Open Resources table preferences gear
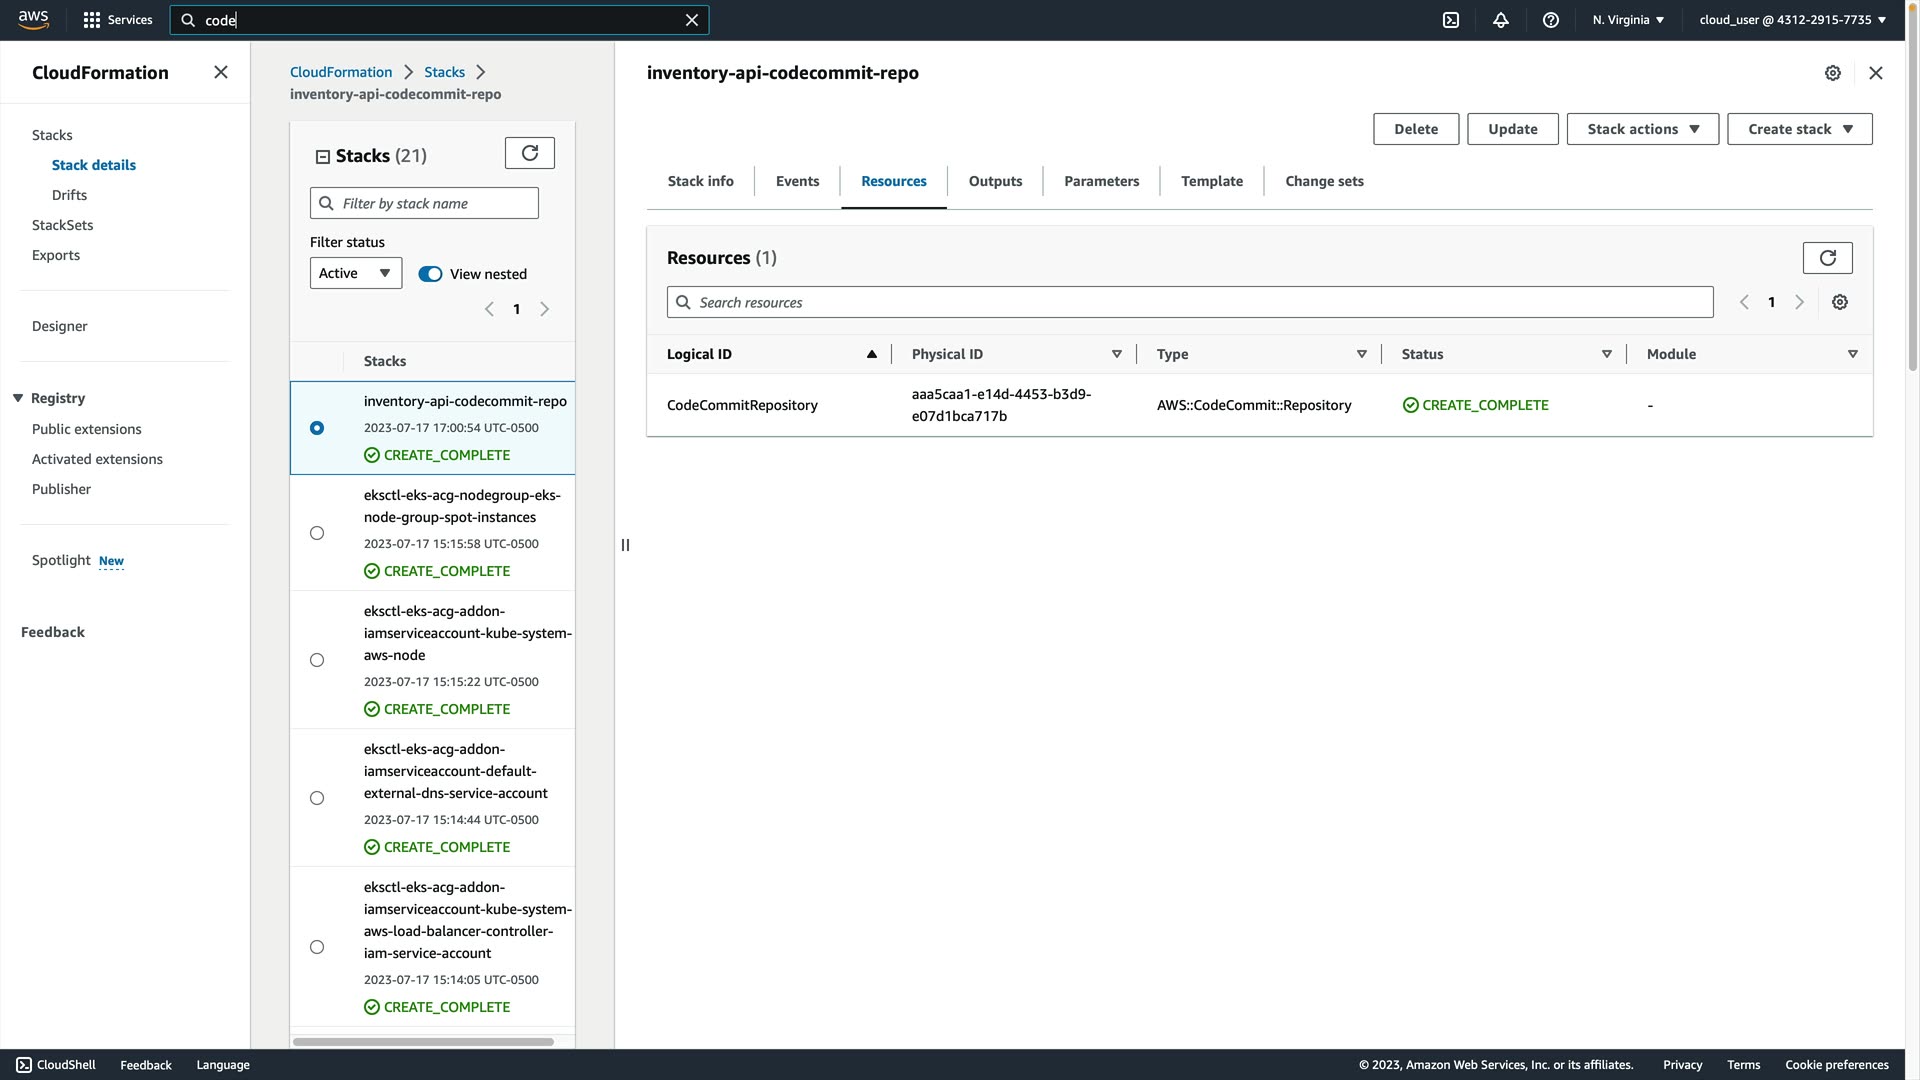Viewport: 1920px width, 1080px height. pyautogui.click(x=1839, y=302)
